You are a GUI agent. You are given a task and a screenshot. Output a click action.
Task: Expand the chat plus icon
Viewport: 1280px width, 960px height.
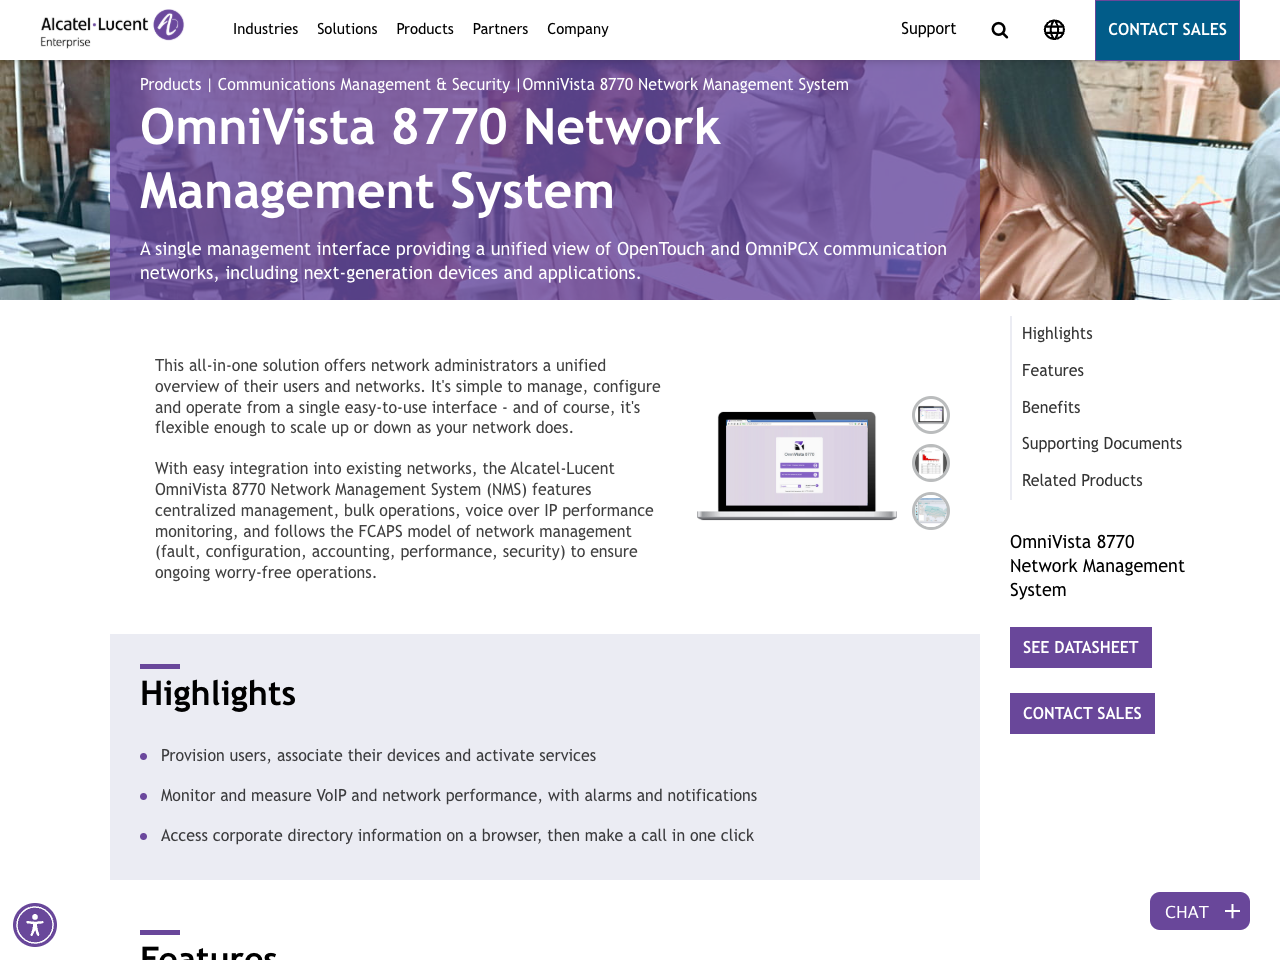tap(1232, 911)
